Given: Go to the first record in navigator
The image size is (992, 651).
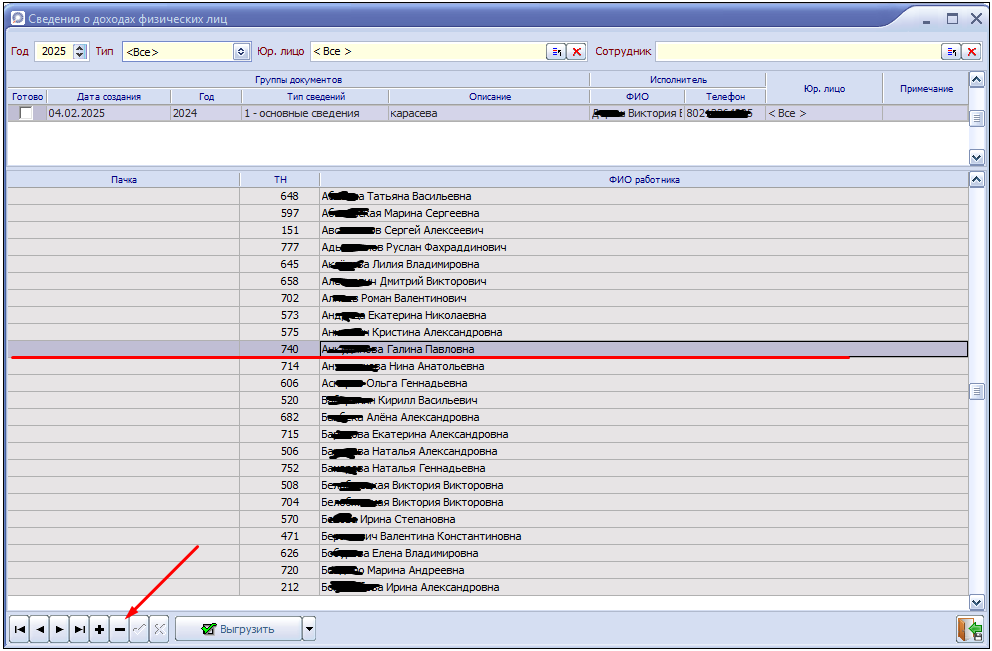Looking at the screenshot, I should (19, 629).
